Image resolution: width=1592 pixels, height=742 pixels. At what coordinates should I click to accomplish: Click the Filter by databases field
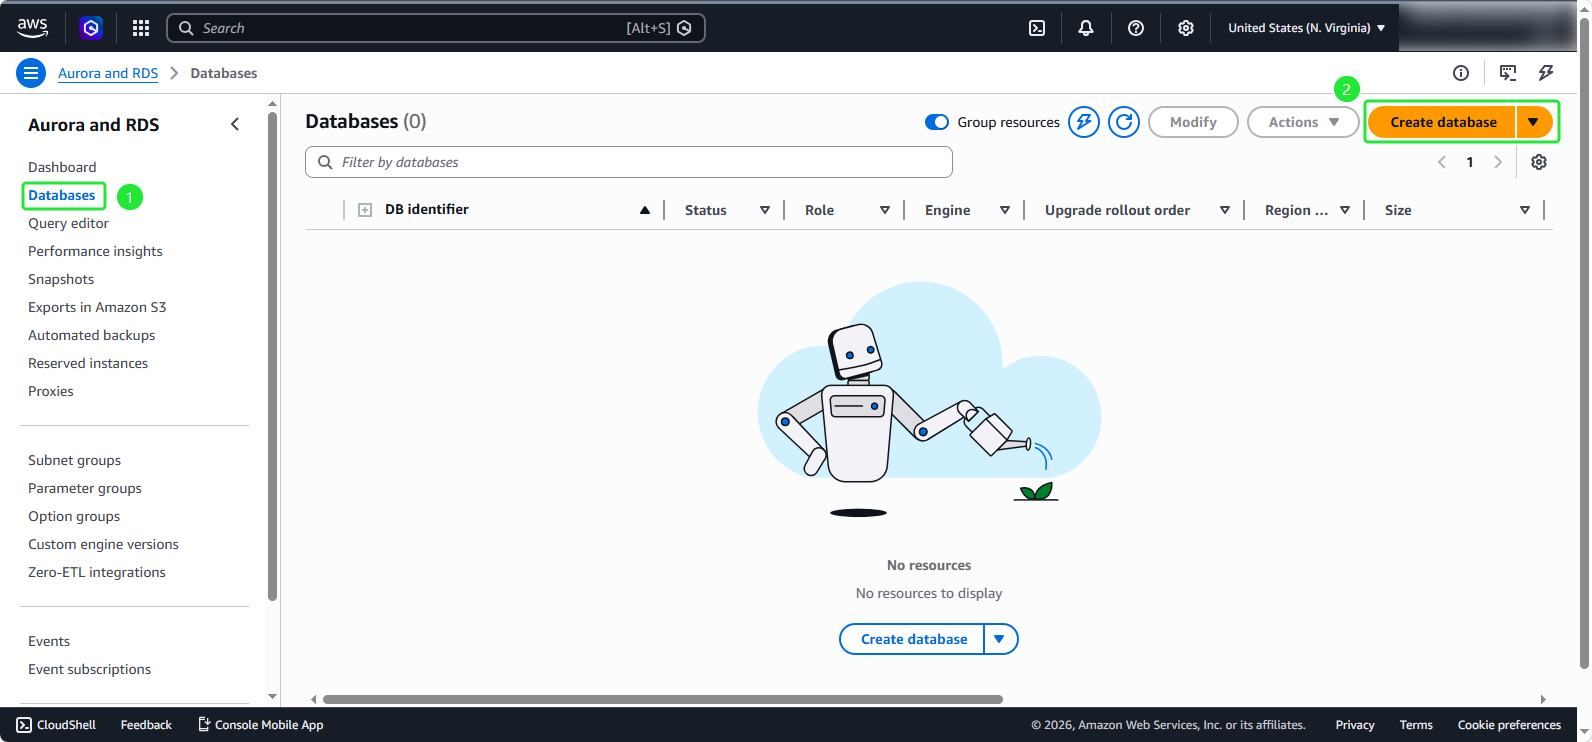click(629, 162)
